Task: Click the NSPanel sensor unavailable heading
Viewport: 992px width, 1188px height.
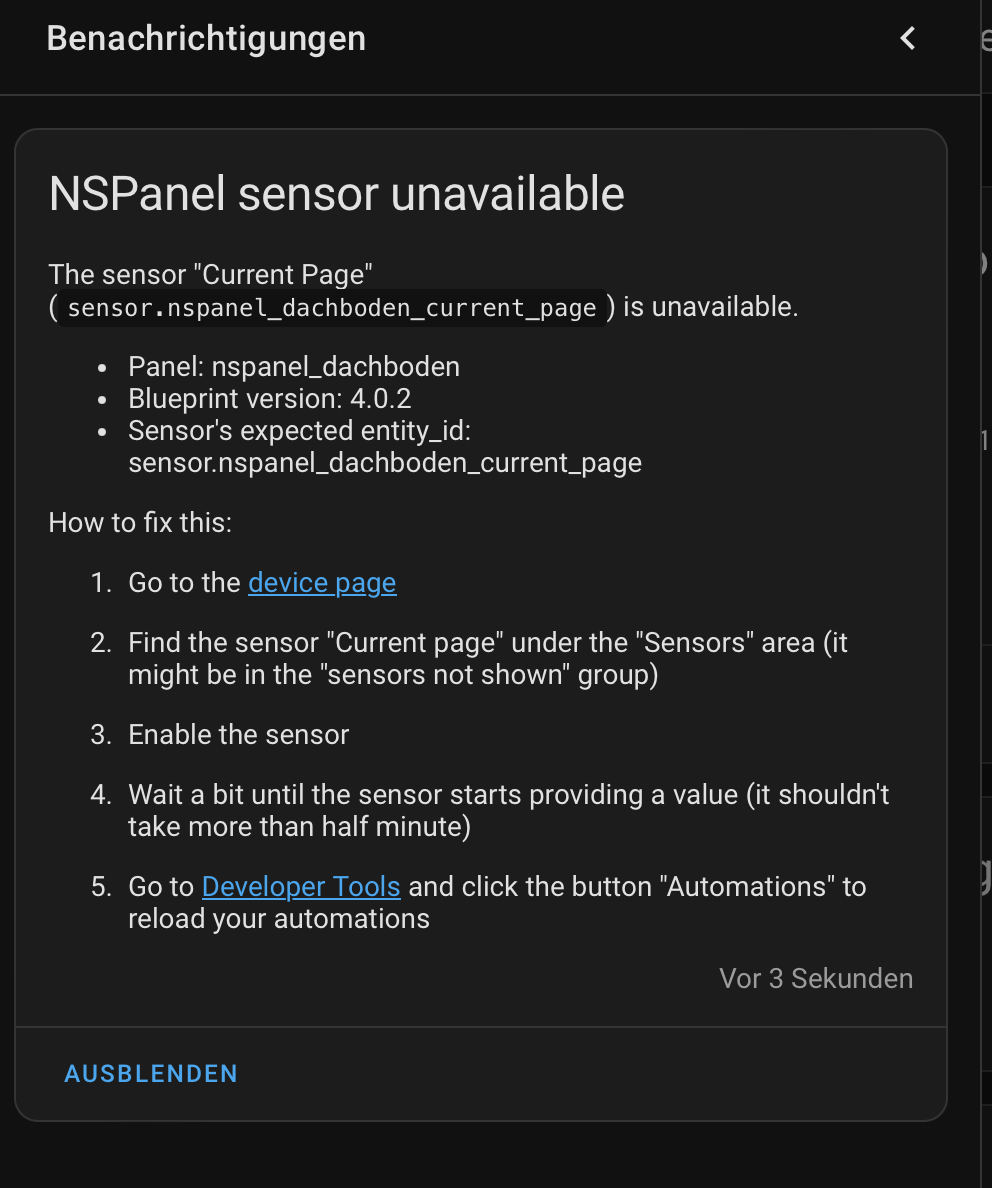Action: point(336,194)
